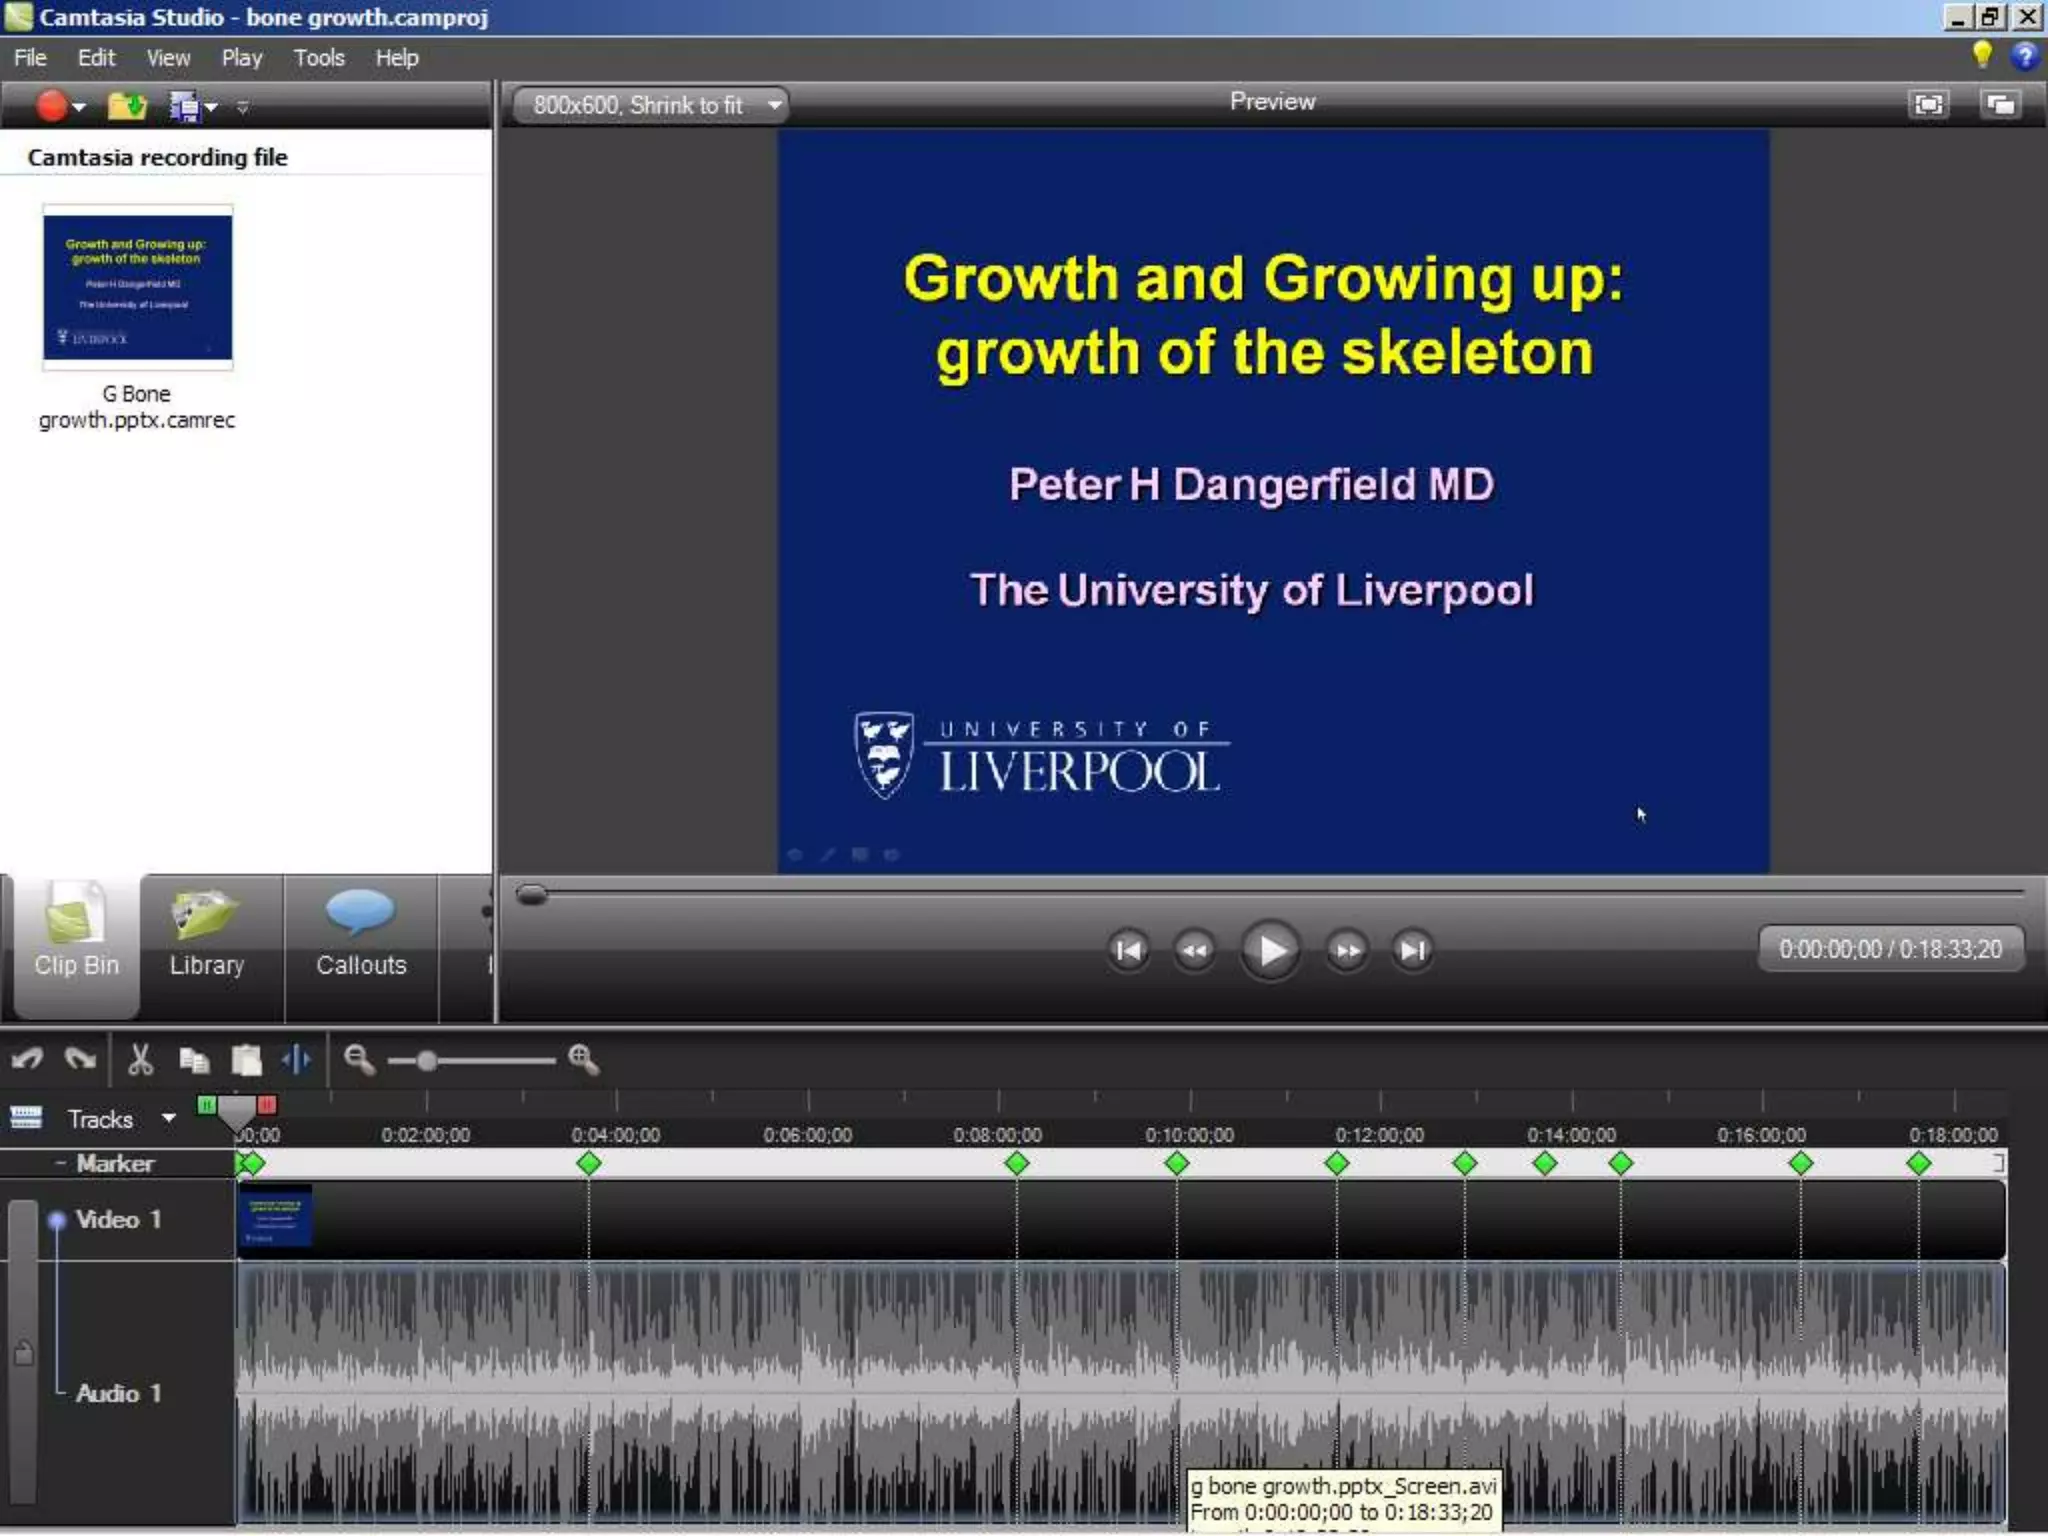Switch to the Library tab
This screenshot has width=2048, height=1536.
pyautogui.click(x=207, y=940)
